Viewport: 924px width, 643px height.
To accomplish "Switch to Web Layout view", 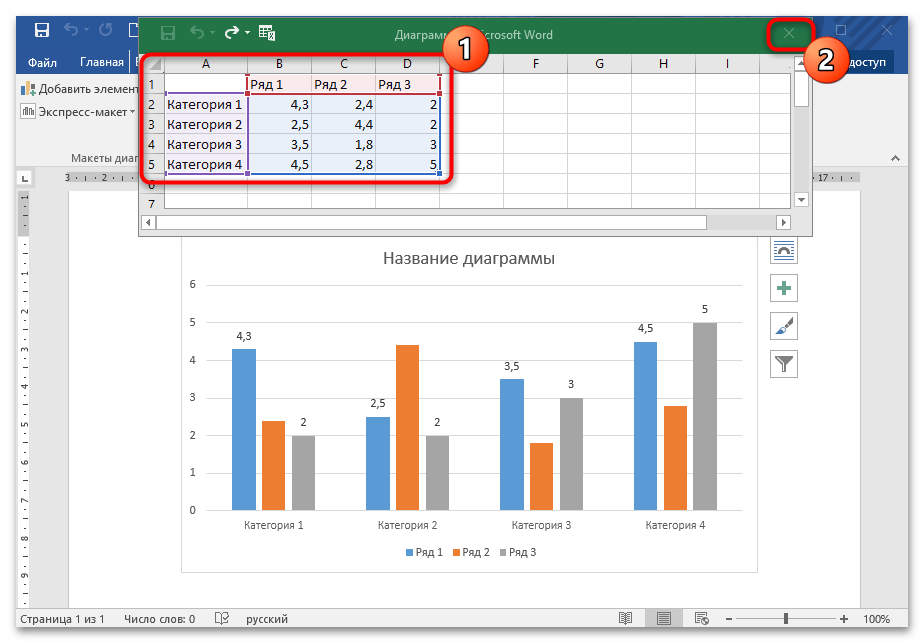I will 701,618.
